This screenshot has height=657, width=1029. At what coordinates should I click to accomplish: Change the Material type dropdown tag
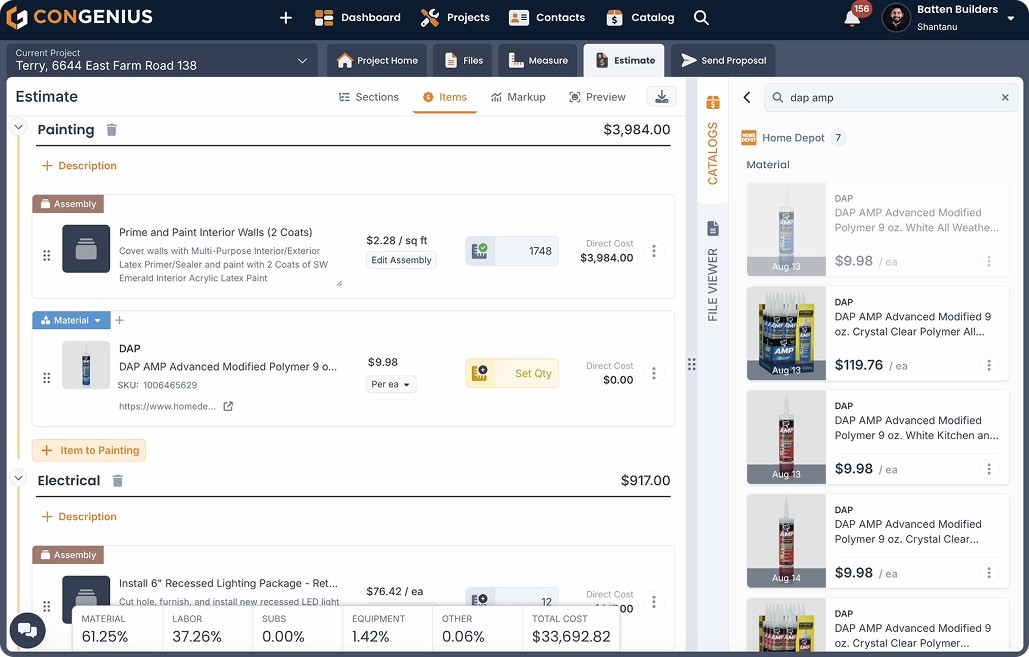(72, 320)
